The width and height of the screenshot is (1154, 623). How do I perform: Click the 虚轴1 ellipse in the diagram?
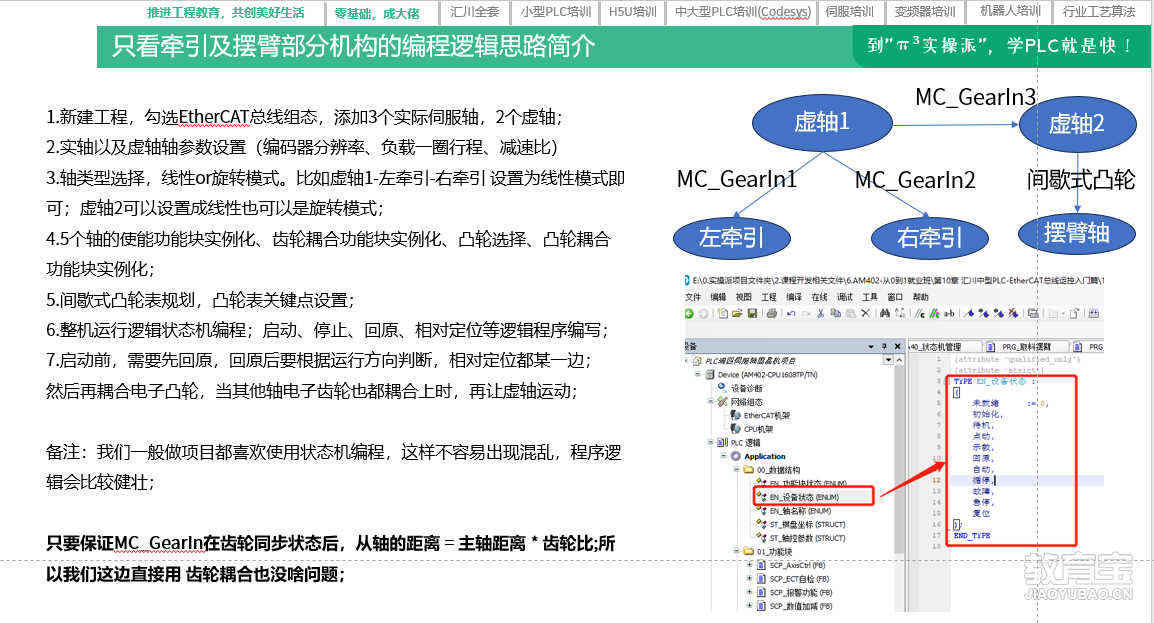coord(821,123)
